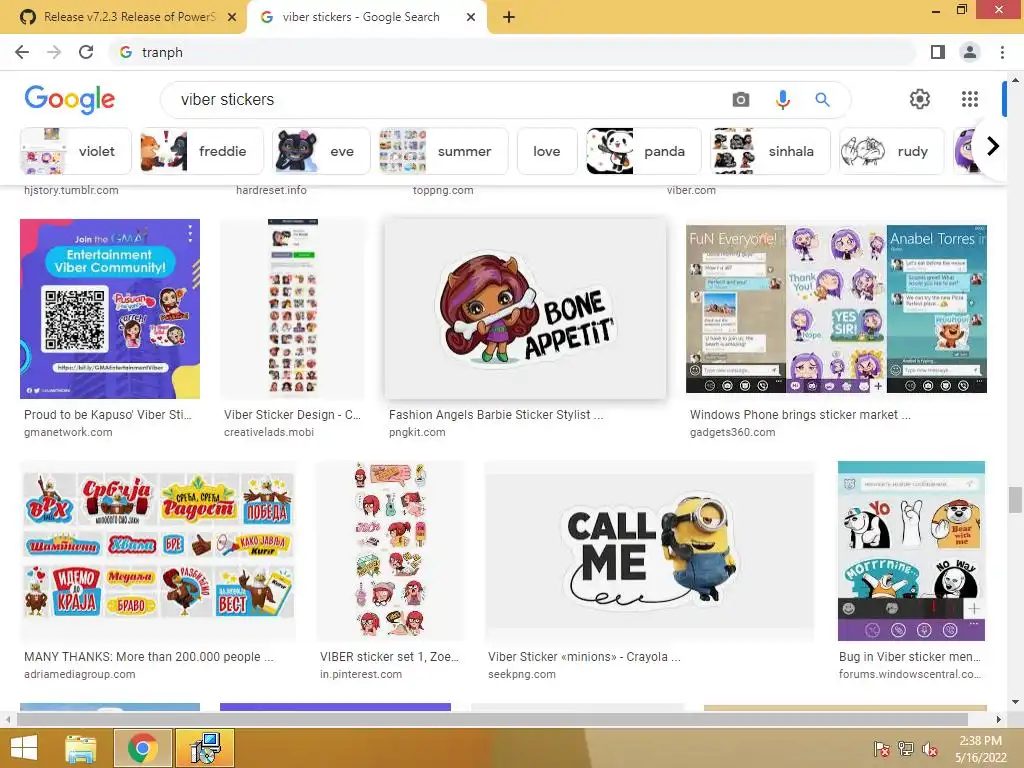Open muted volume tray icon
This screenshot has height=768, width=1024.
click(929, 749)
